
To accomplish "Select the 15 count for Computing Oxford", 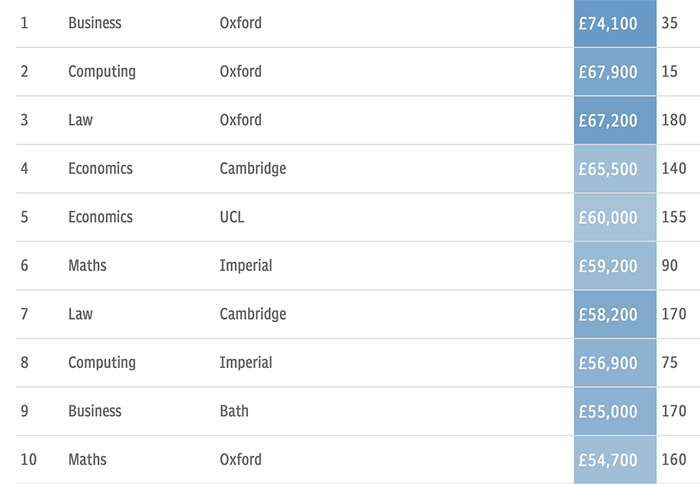I will (x=669, y=71).
